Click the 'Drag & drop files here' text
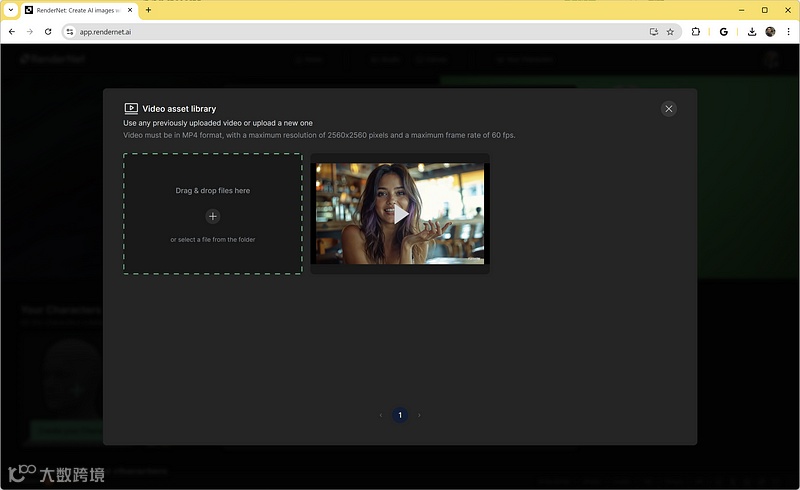The width and height of the screenshot is (800, 490). [213, 190]
